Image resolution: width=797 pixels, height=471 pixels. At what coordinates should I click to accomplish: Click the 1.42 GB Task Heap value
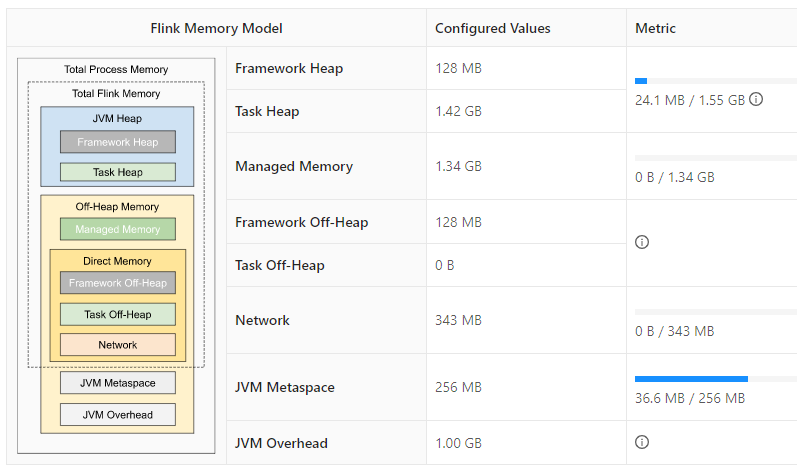(x=458, y=111)
